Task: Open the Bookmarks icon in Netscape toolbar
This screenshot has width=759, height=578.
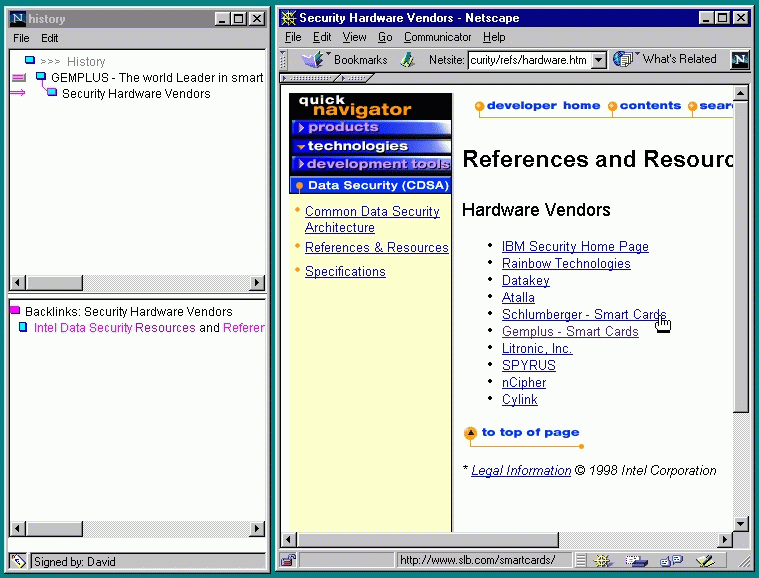Action: (314, 60)
